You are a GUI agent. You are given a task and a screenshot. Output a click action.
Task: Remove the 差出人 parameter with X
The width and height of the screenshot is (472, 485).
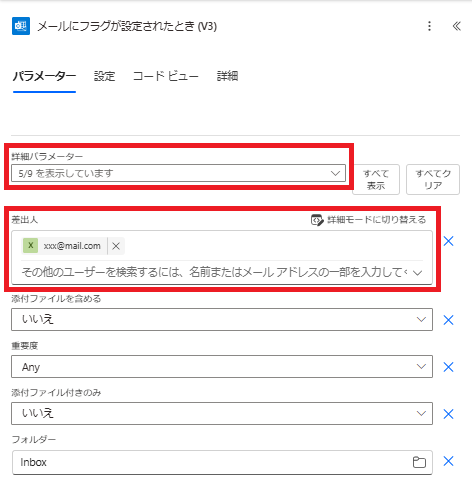coord(448,241)
